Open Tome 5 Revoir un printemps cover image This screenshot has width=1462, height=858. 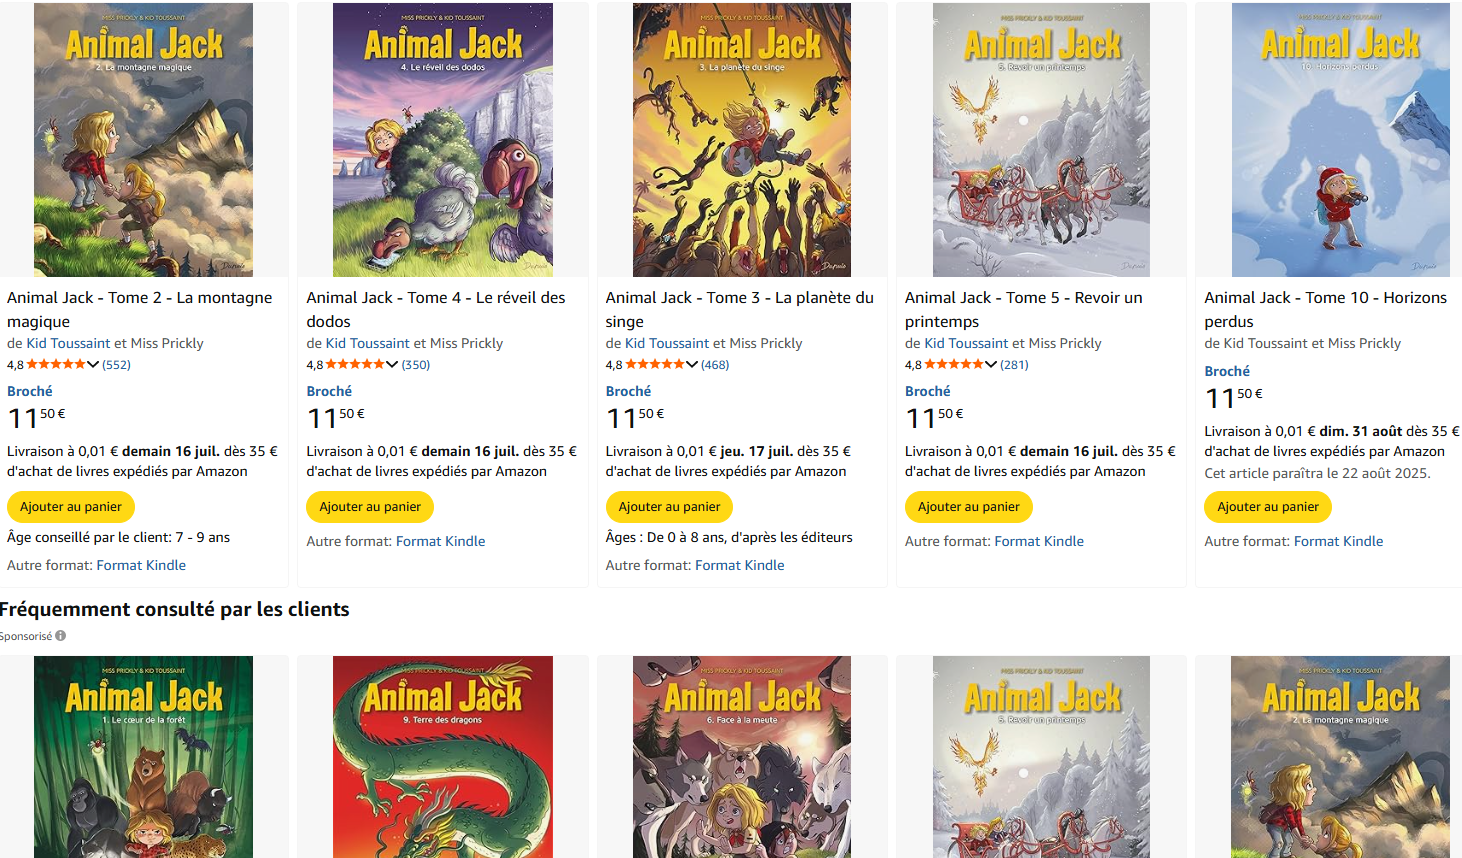coord(1041,140)
